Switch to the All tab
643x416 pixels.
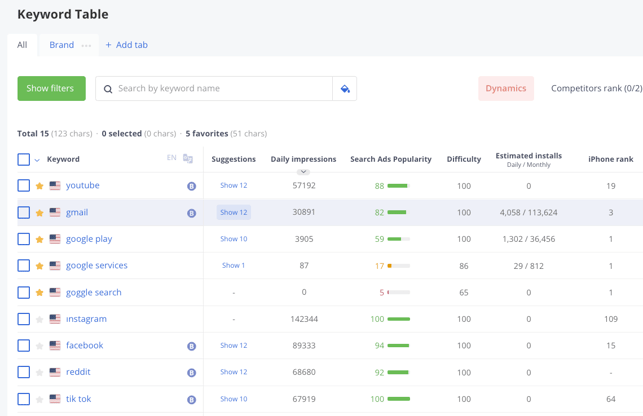click(x=22, y=45)
